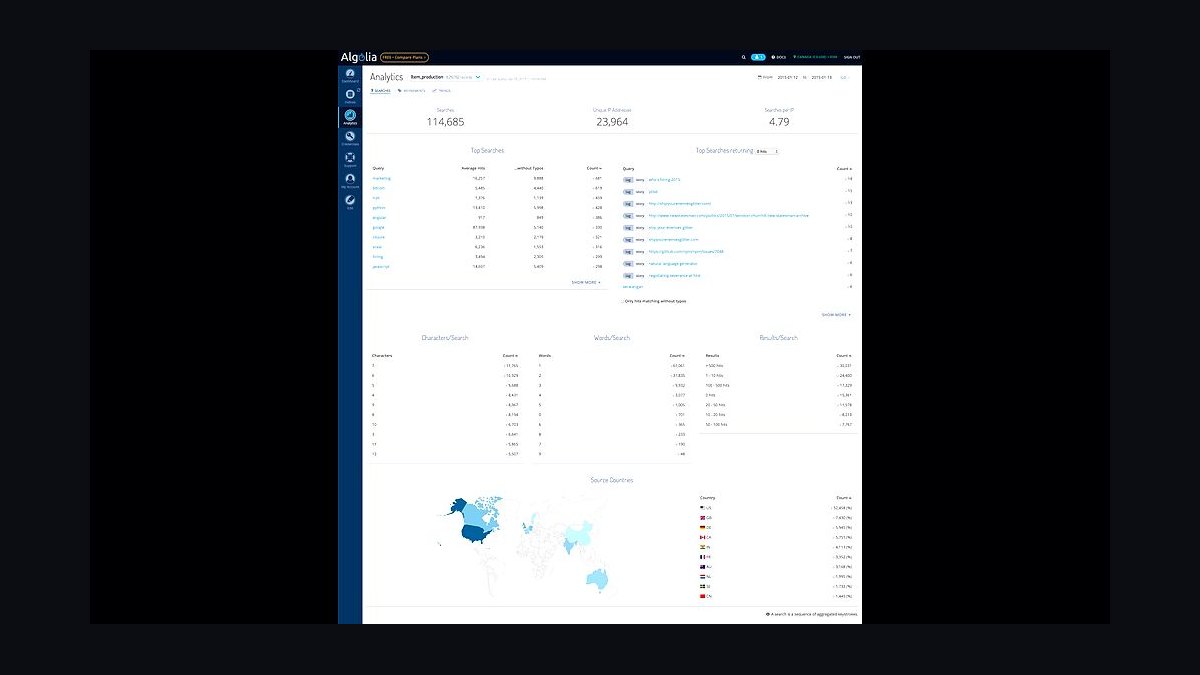Click the Average Hits column header

472,169
